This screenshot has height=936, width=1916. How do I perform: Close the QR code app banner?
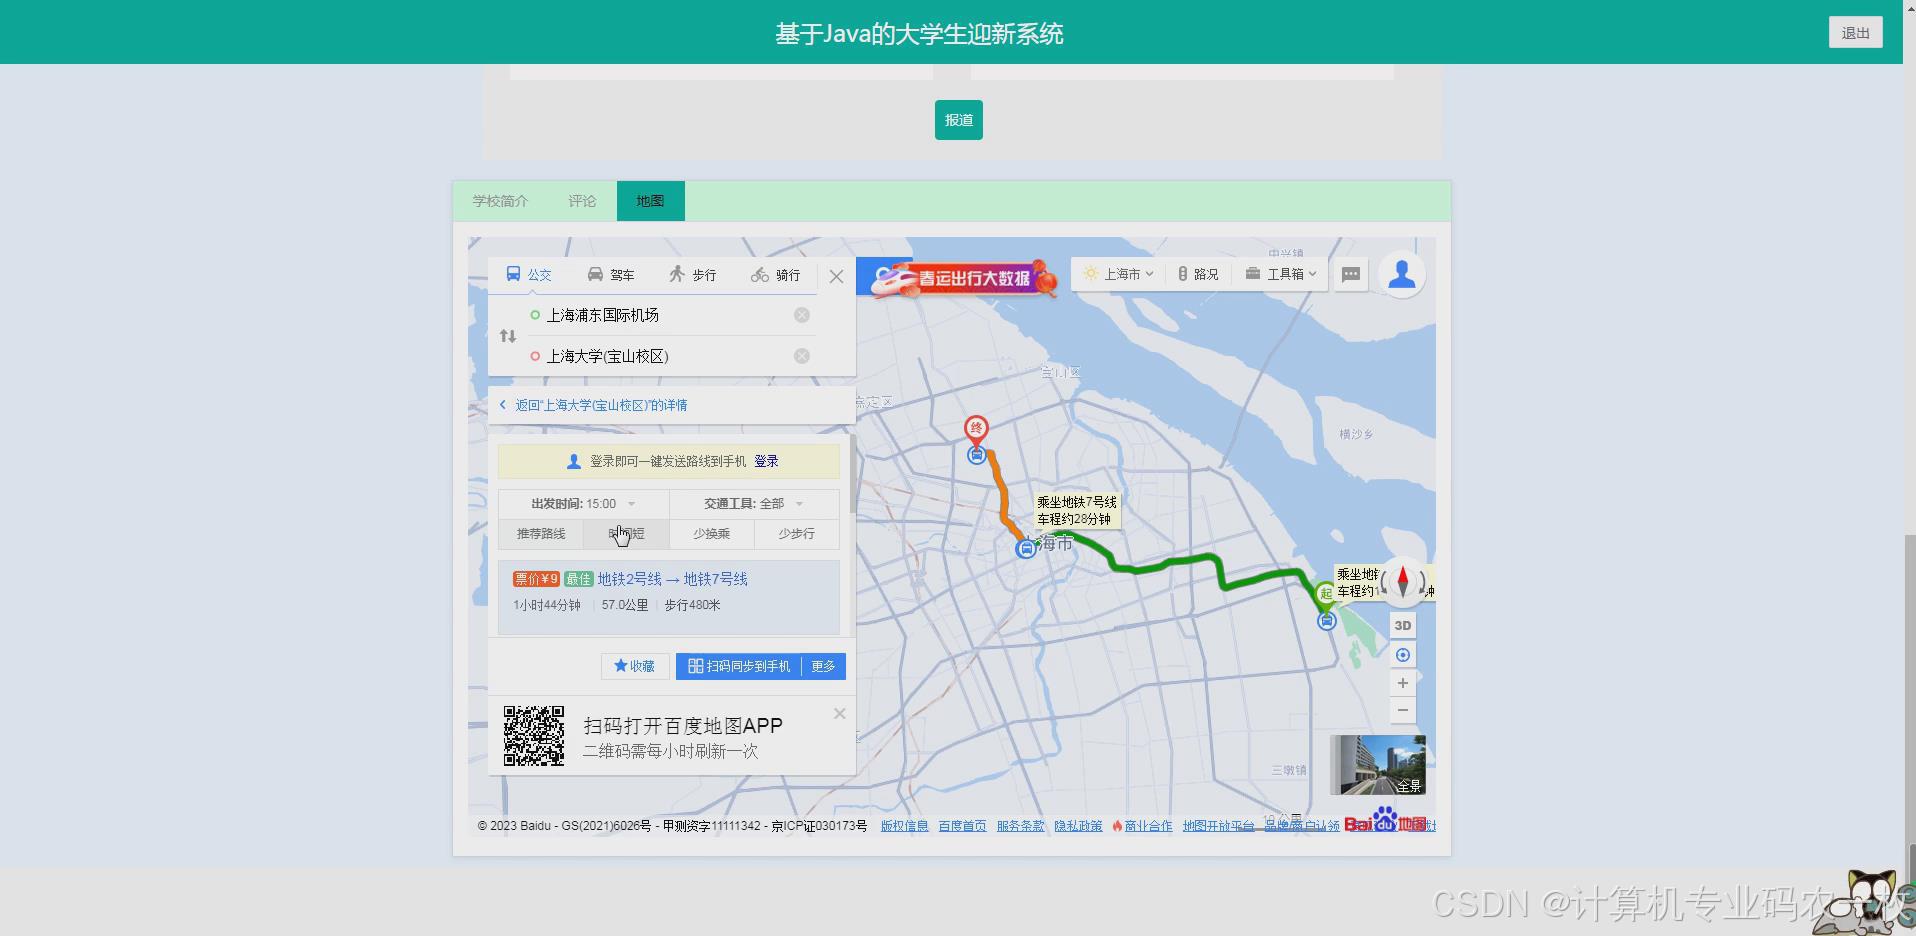[x=839, y=714]
